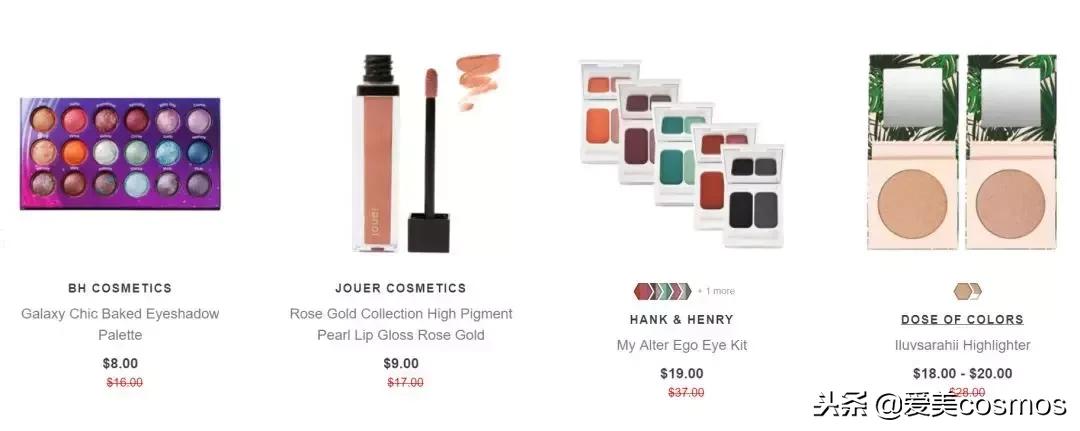1080x431 pixels.
Task: Open the HANK & HENRY brand link
Action: click(681, 319)
